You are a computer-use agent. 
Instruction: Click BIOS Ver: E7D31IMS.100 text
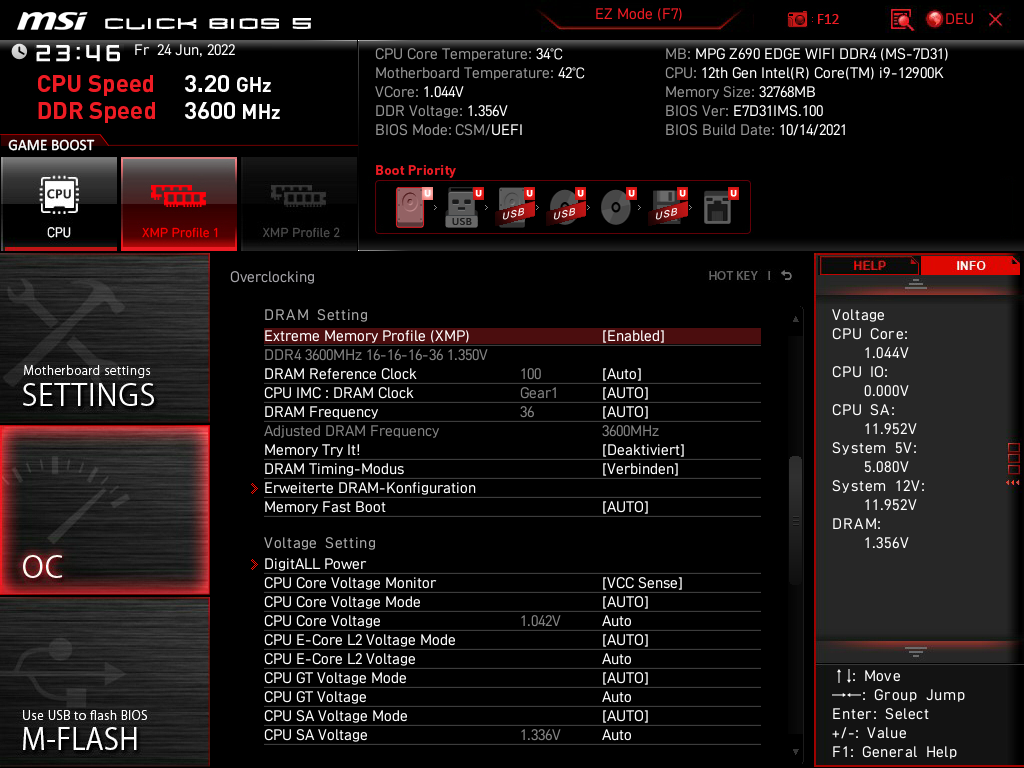pyautogui.click(x=744, y=111)
